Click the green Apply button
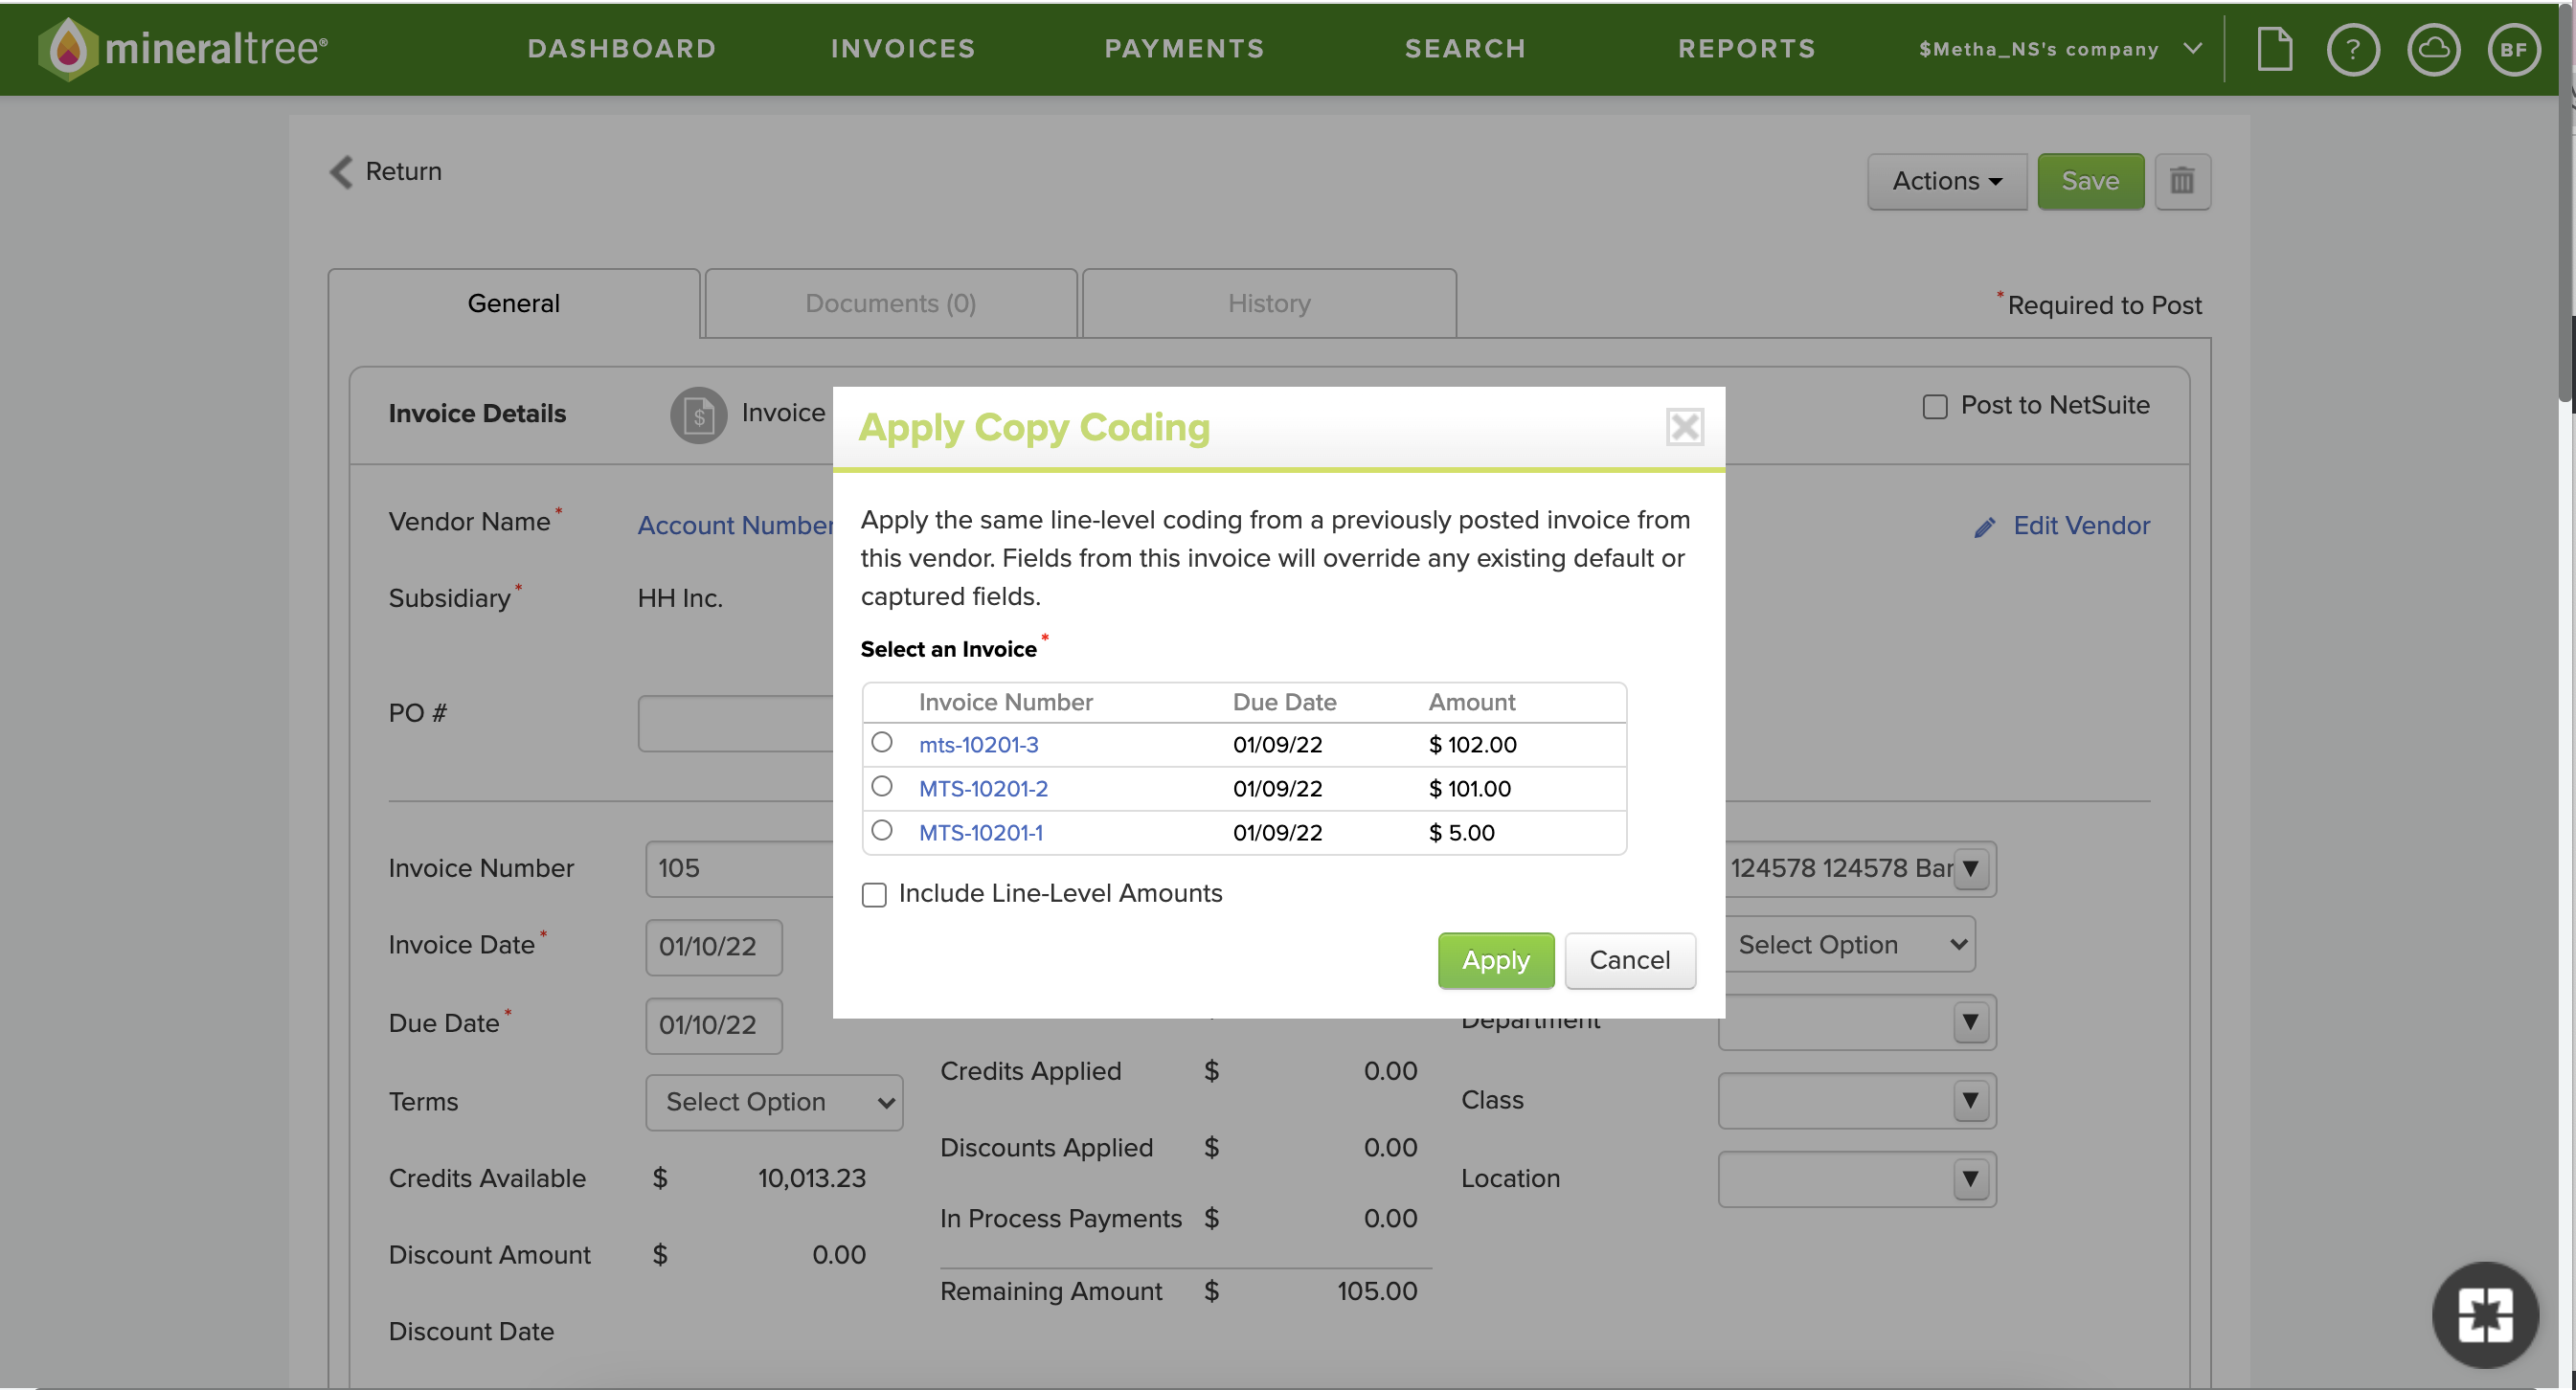 1495,960
